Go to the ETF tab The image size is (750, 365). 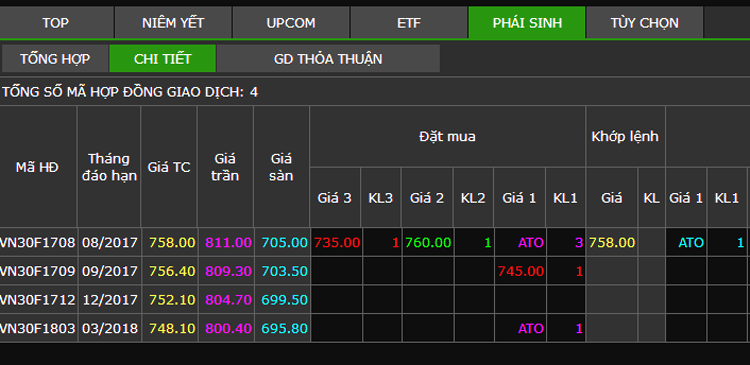pos(409,22)
